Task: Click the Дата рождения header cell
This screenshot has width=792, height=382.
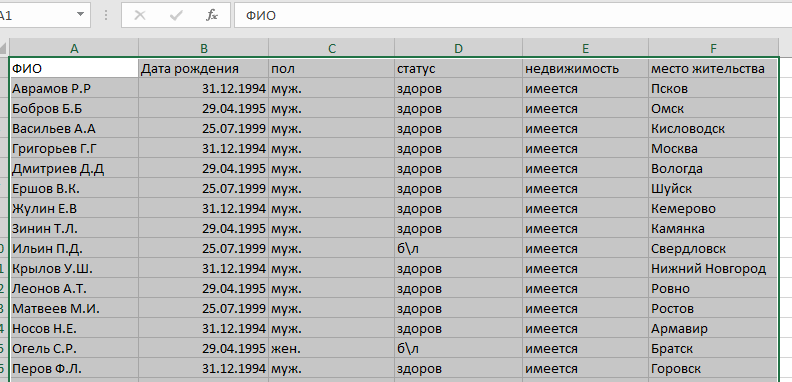Action: [x=204, y=68]
